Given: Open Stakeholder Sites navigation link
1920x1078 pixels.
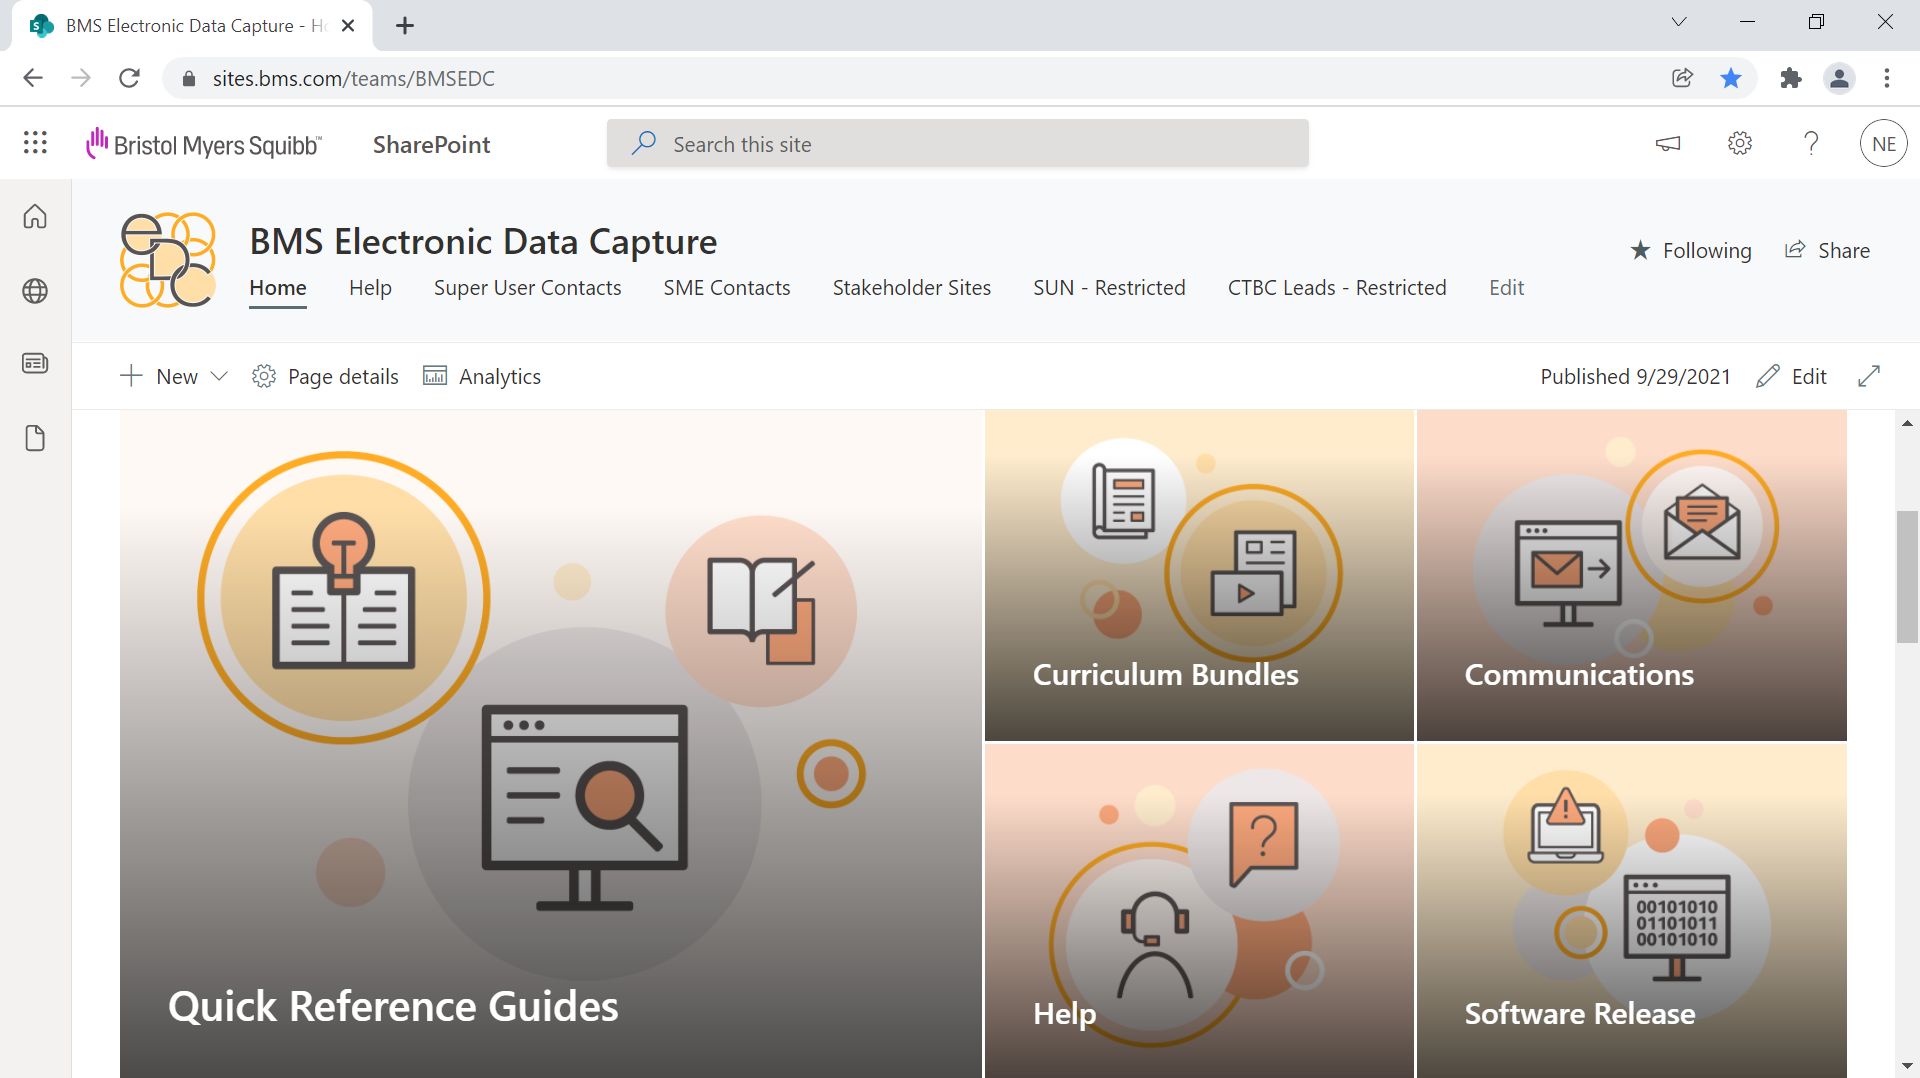Looking at the screenshot, I should pos(912,288).
